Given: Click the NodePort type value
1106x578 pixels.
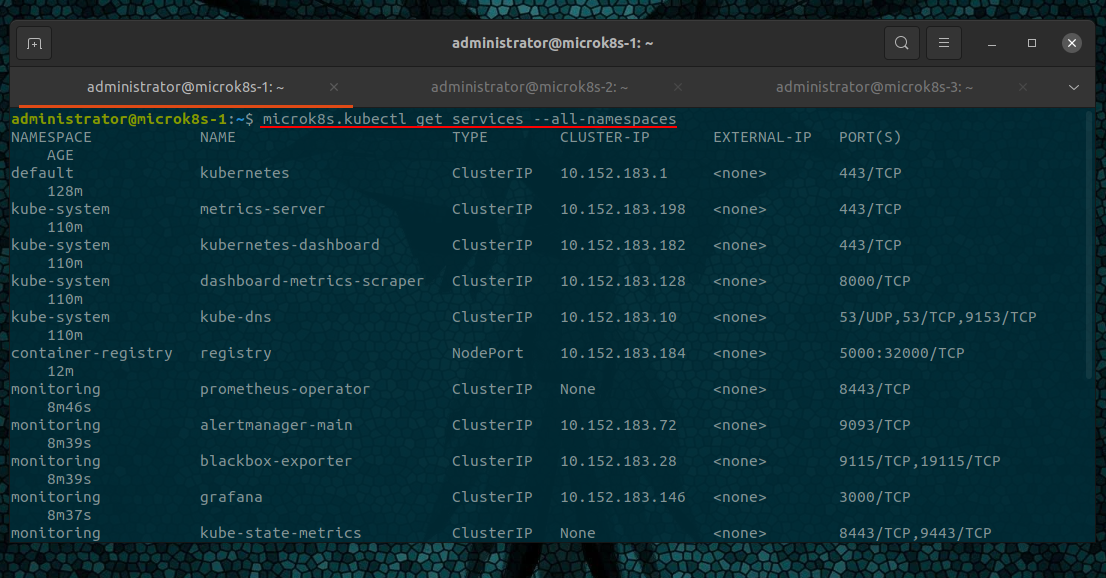Looking at the screenshot, I should pos(487,353).
